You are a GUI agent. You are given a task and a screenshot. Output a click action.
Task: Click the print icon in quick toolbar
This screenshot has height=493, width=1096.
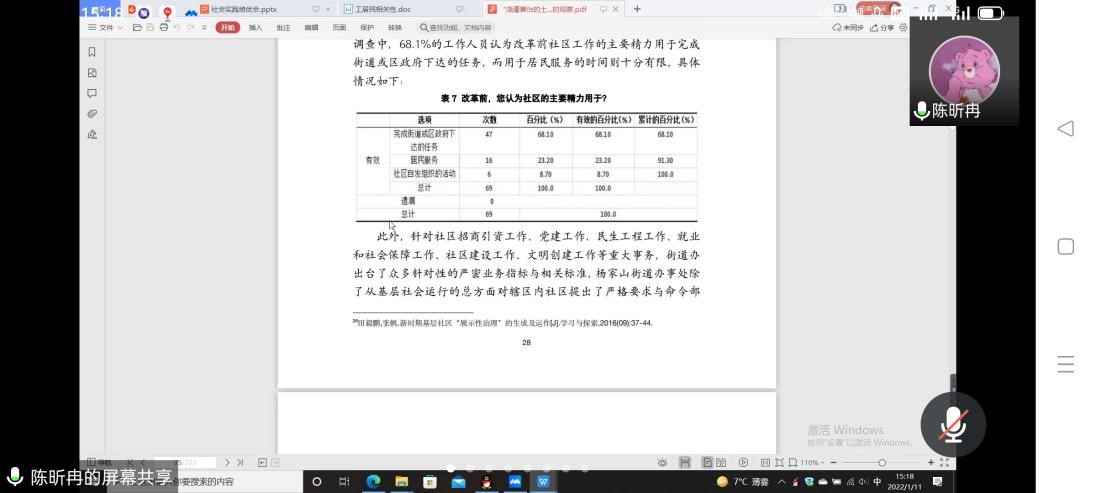coord(163,28)
